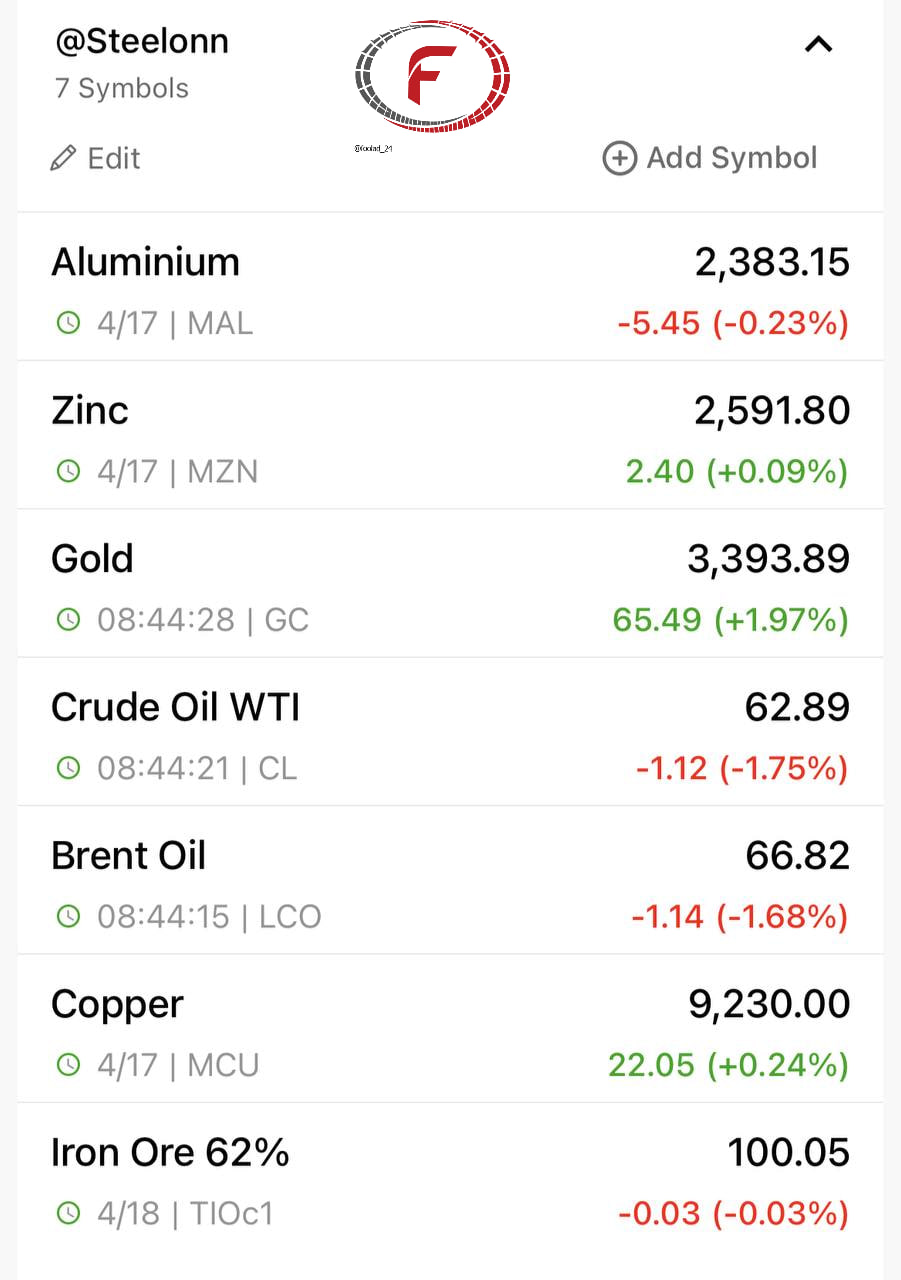Click the clock icon in the Zinc row
901x1280 pixels.
tap(68, 471)
